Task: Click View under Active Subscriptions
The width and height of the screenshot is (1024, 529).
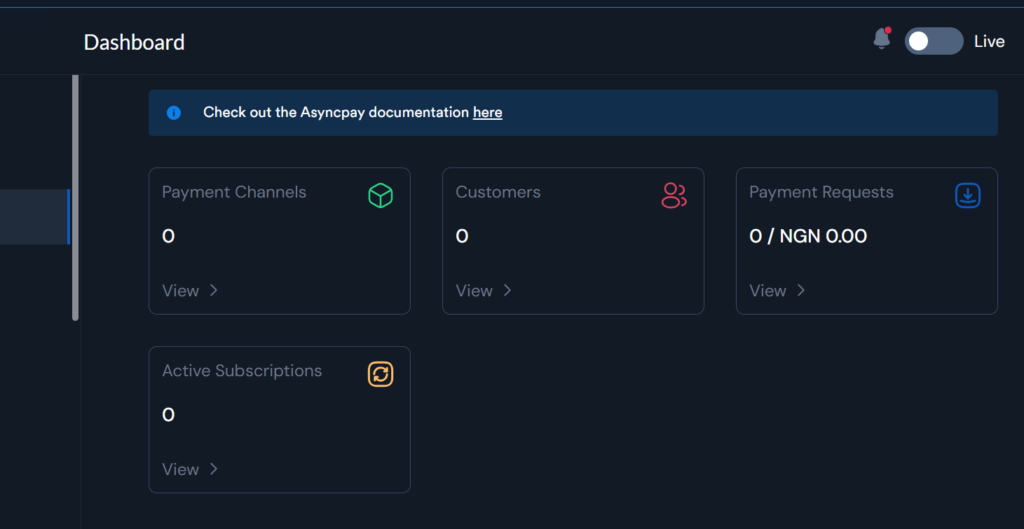Action: pos(181,469)
